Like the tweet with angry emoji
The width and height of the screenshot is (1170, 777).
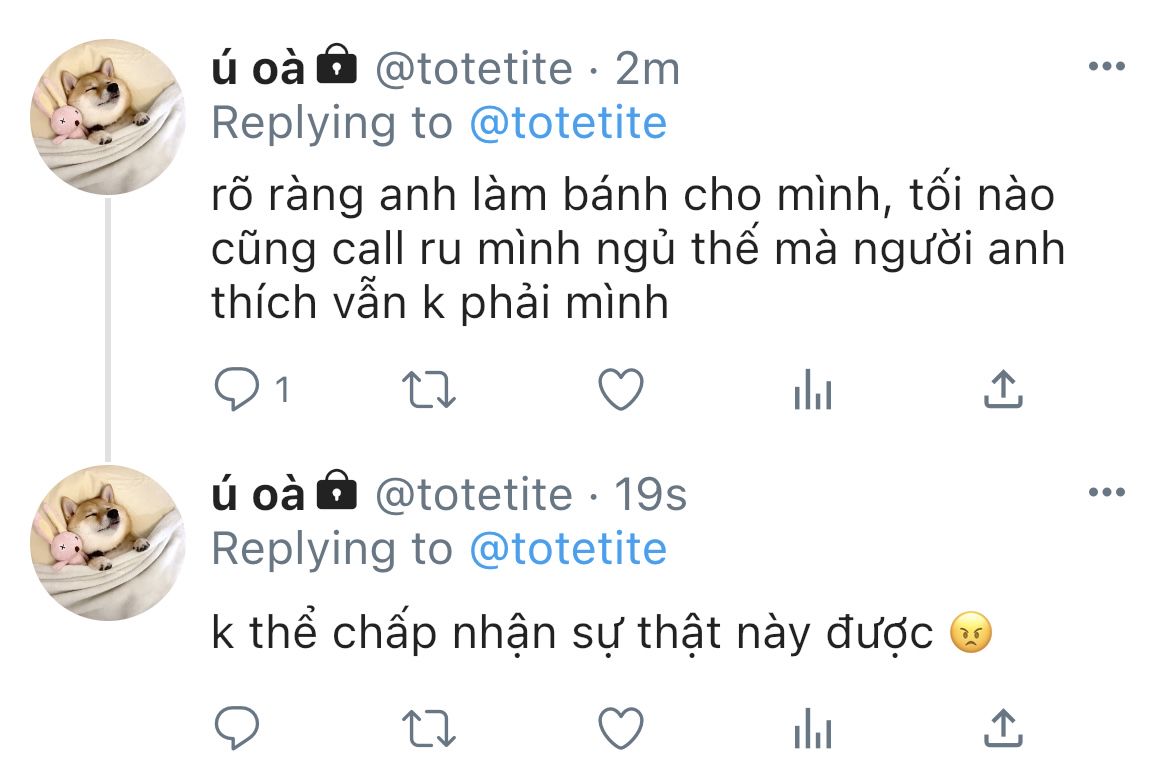621,728
